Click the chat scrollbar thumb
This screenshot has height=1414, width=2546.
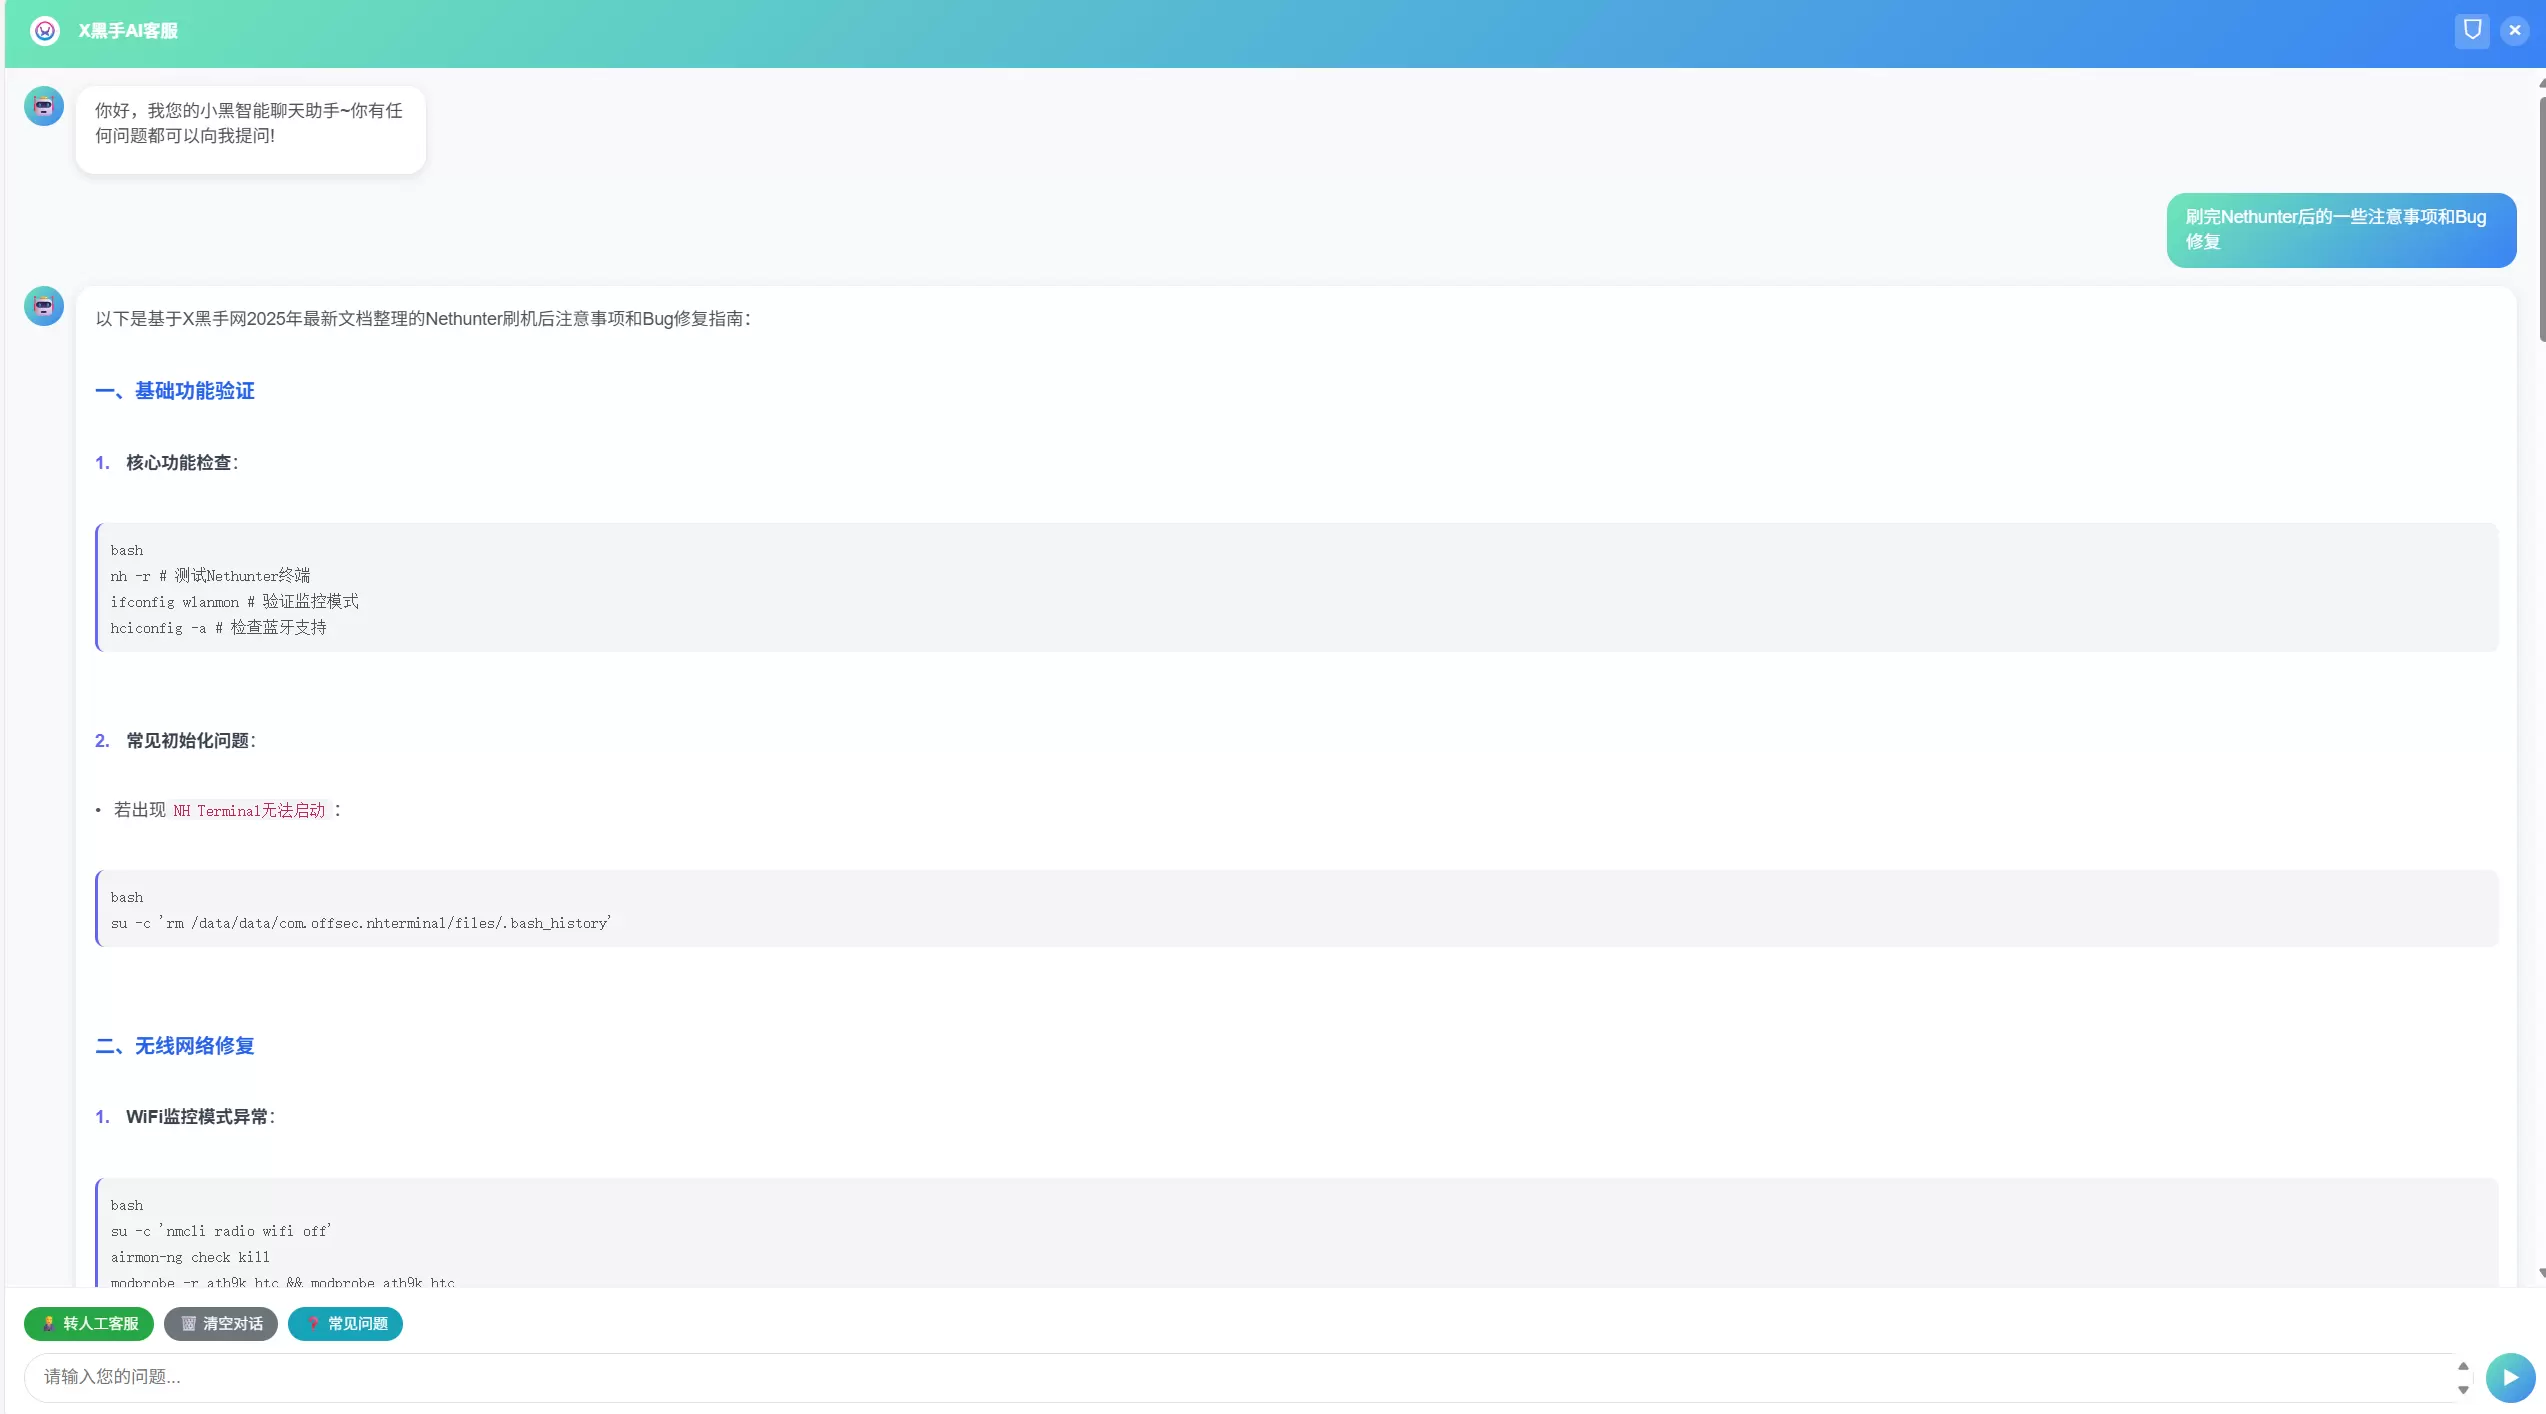[x=2541, y=218]
